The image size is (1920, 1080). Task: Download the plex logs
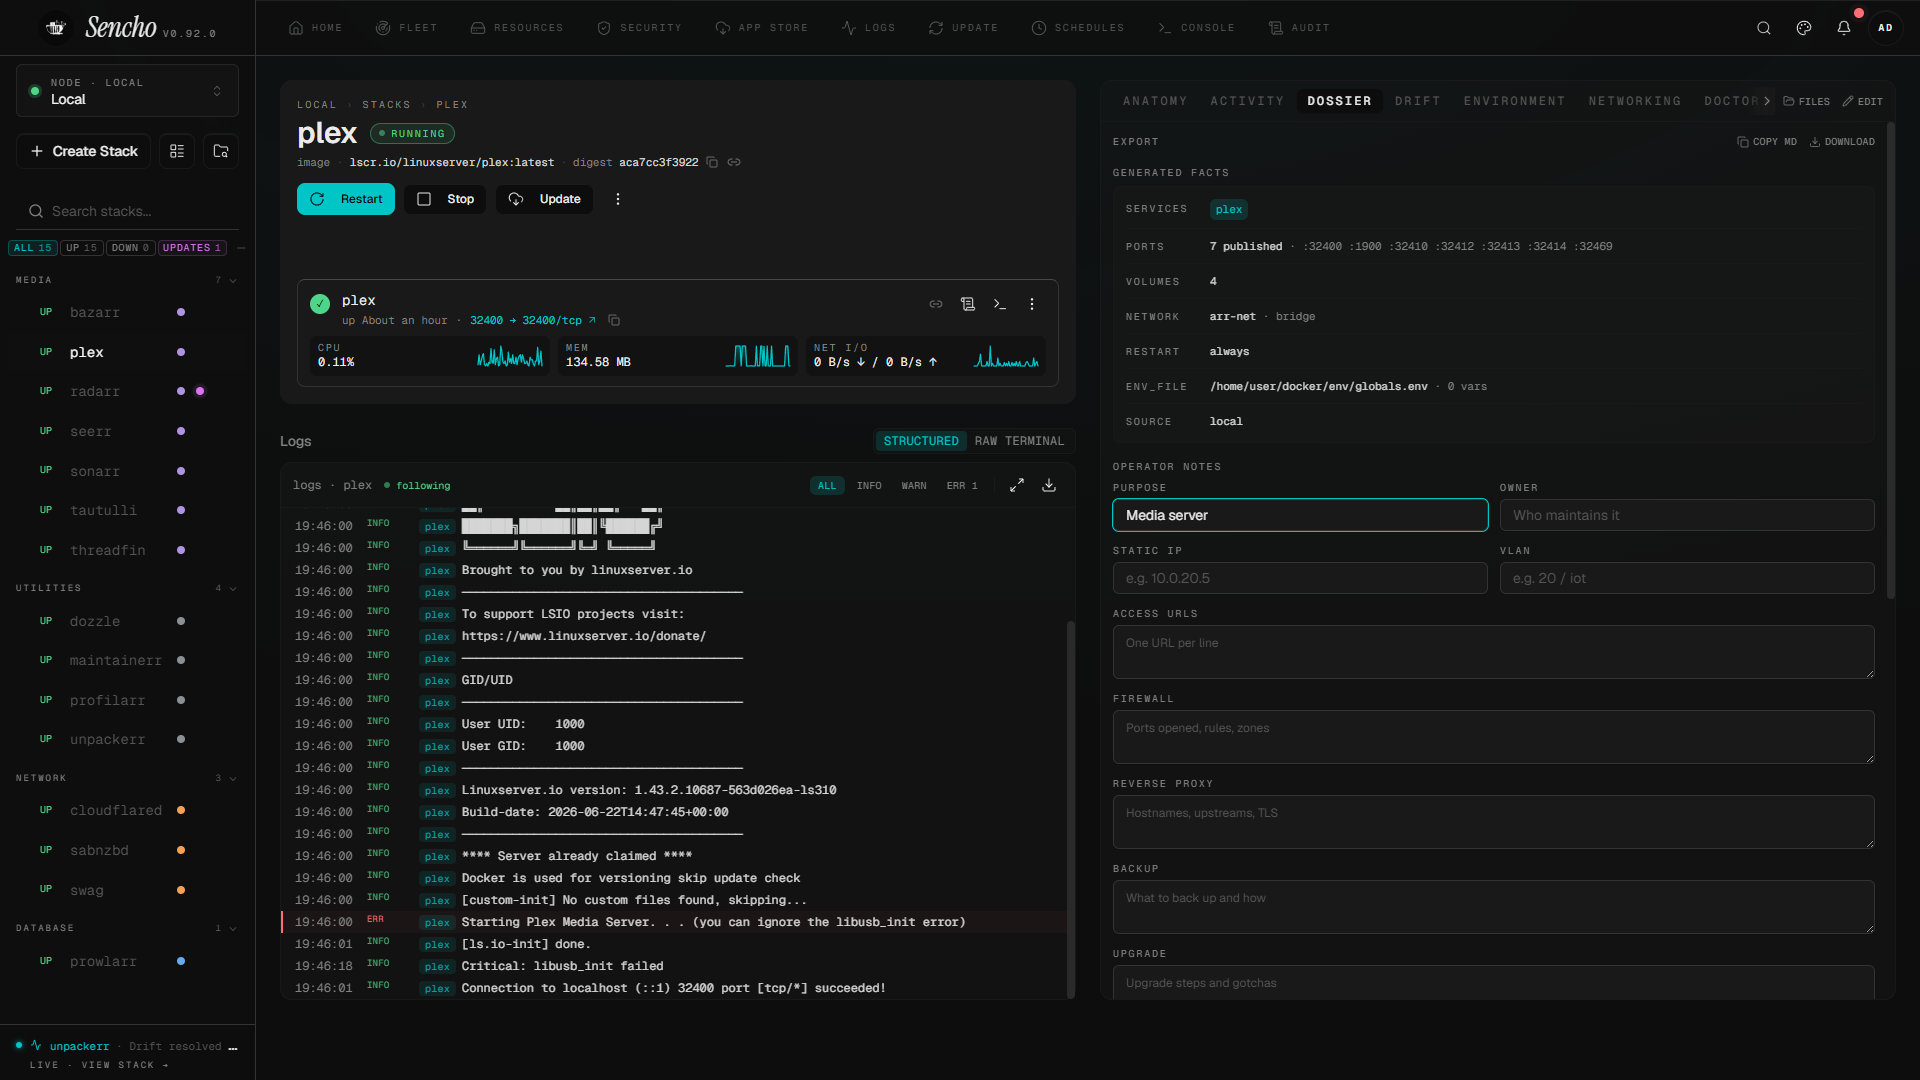click(1049, 485)
